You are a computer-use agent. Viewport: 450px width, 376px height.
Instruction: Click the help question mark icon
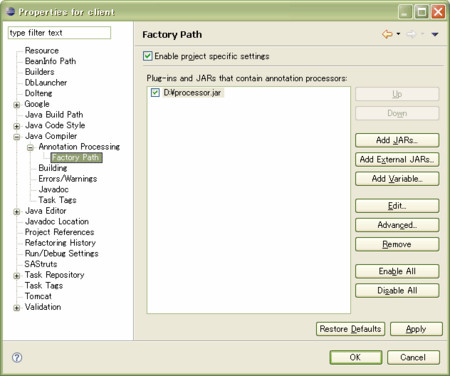(17, 357)
